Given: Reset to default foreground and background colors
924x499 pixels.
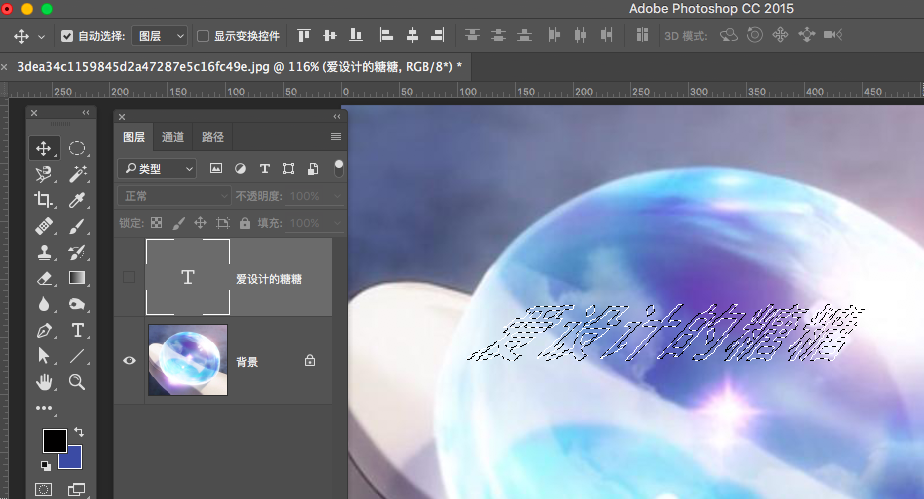Looking at the screenshot, I should (x=45, y=465).
